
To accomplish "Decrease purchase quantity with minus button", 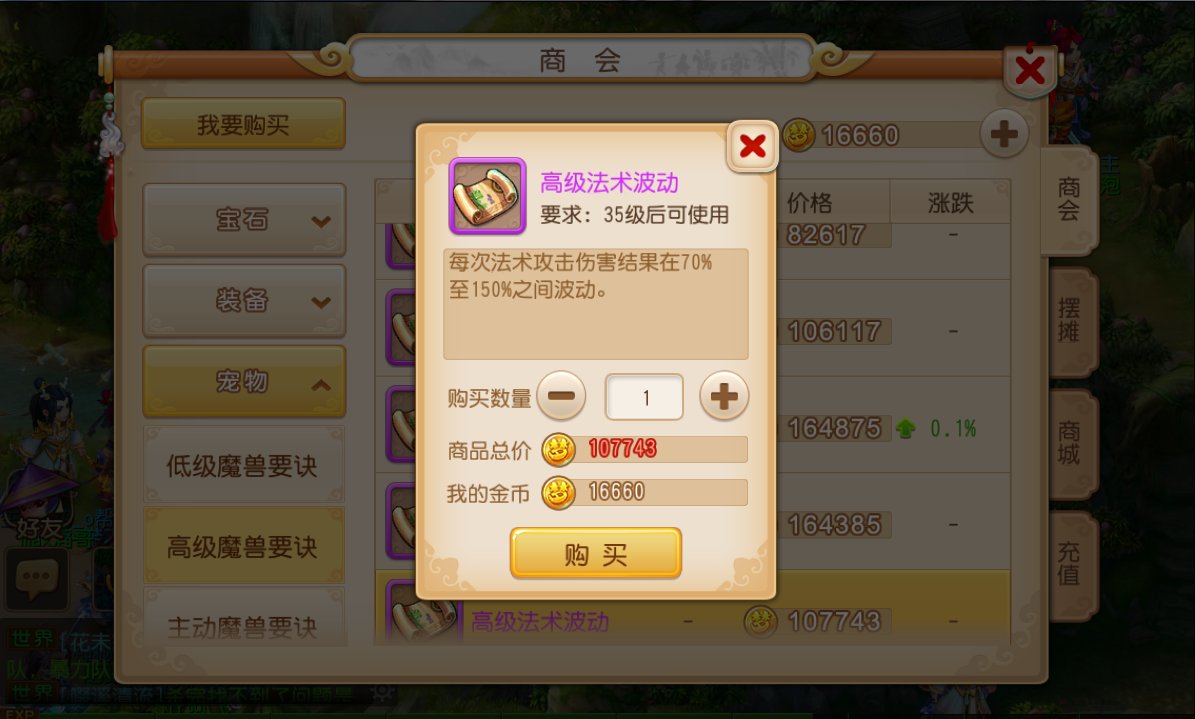I will (562, 396).
